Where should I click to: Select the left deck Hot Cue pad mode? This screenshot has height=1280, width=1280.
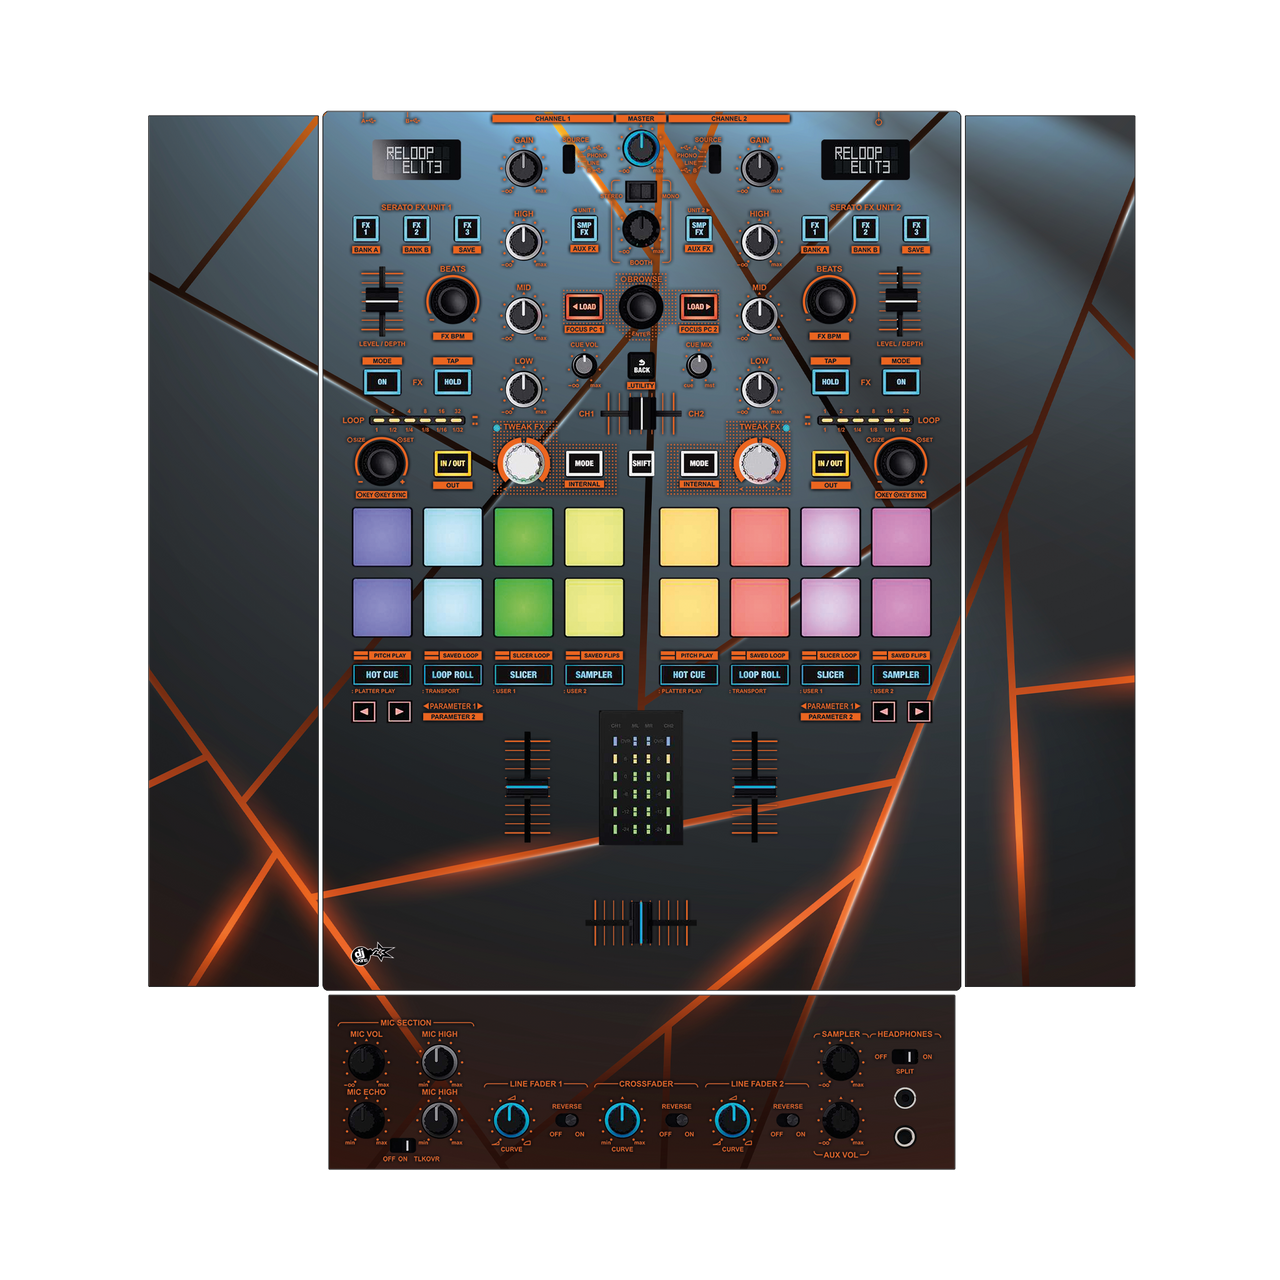[x=382, y=675]
